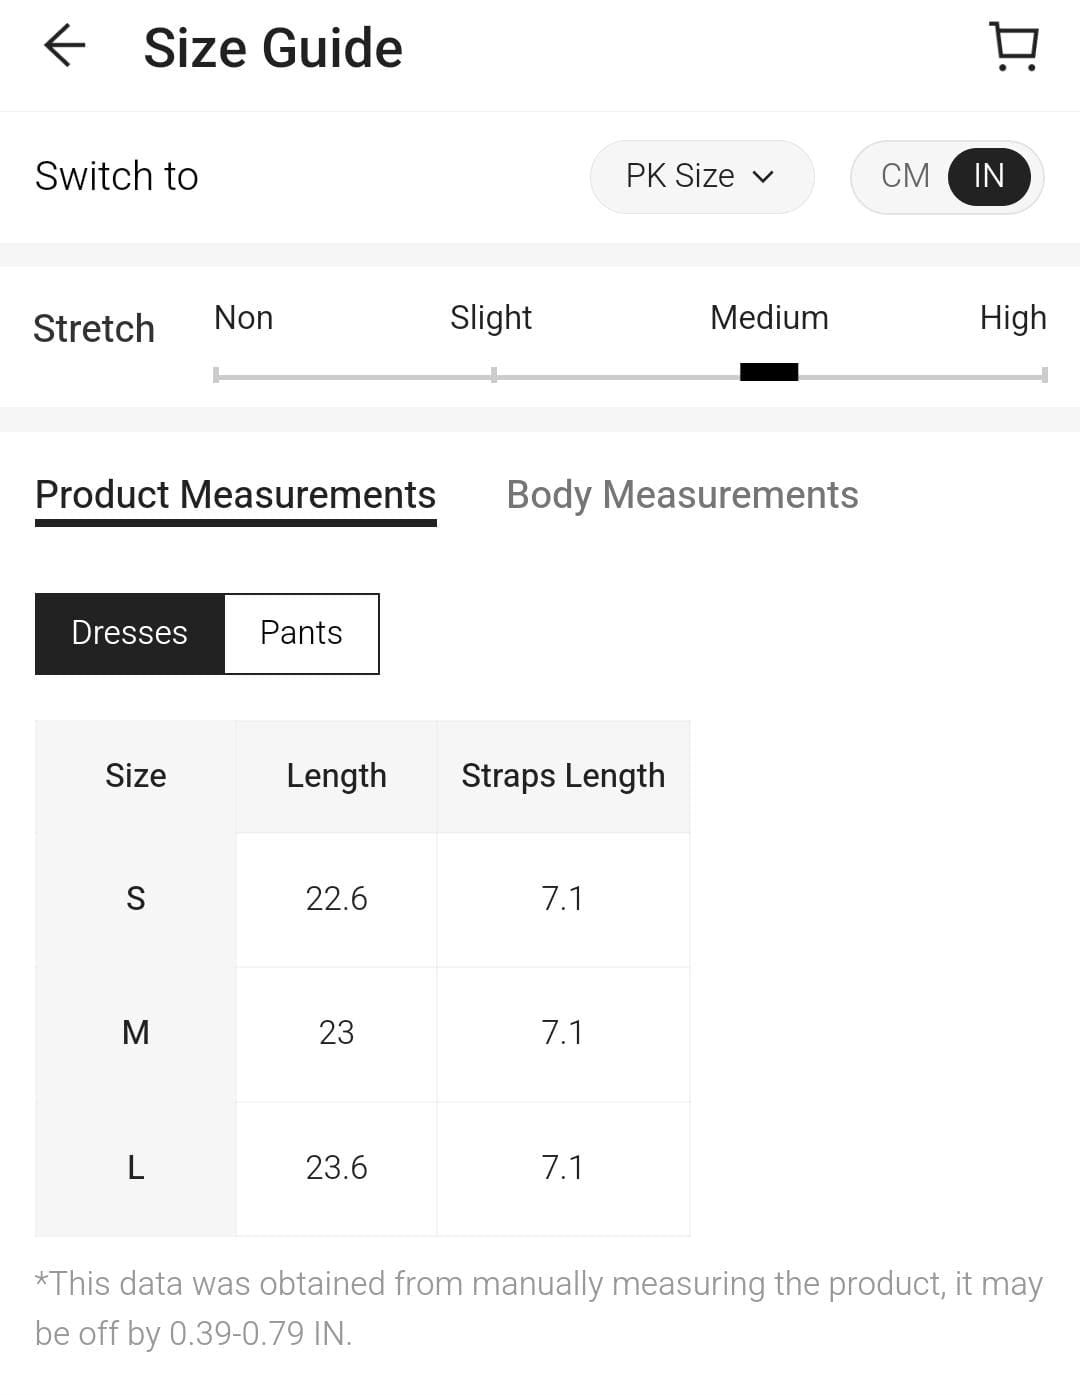Click the Straps Length column header
The image size is (1080, 1395).
coord(563,776)
